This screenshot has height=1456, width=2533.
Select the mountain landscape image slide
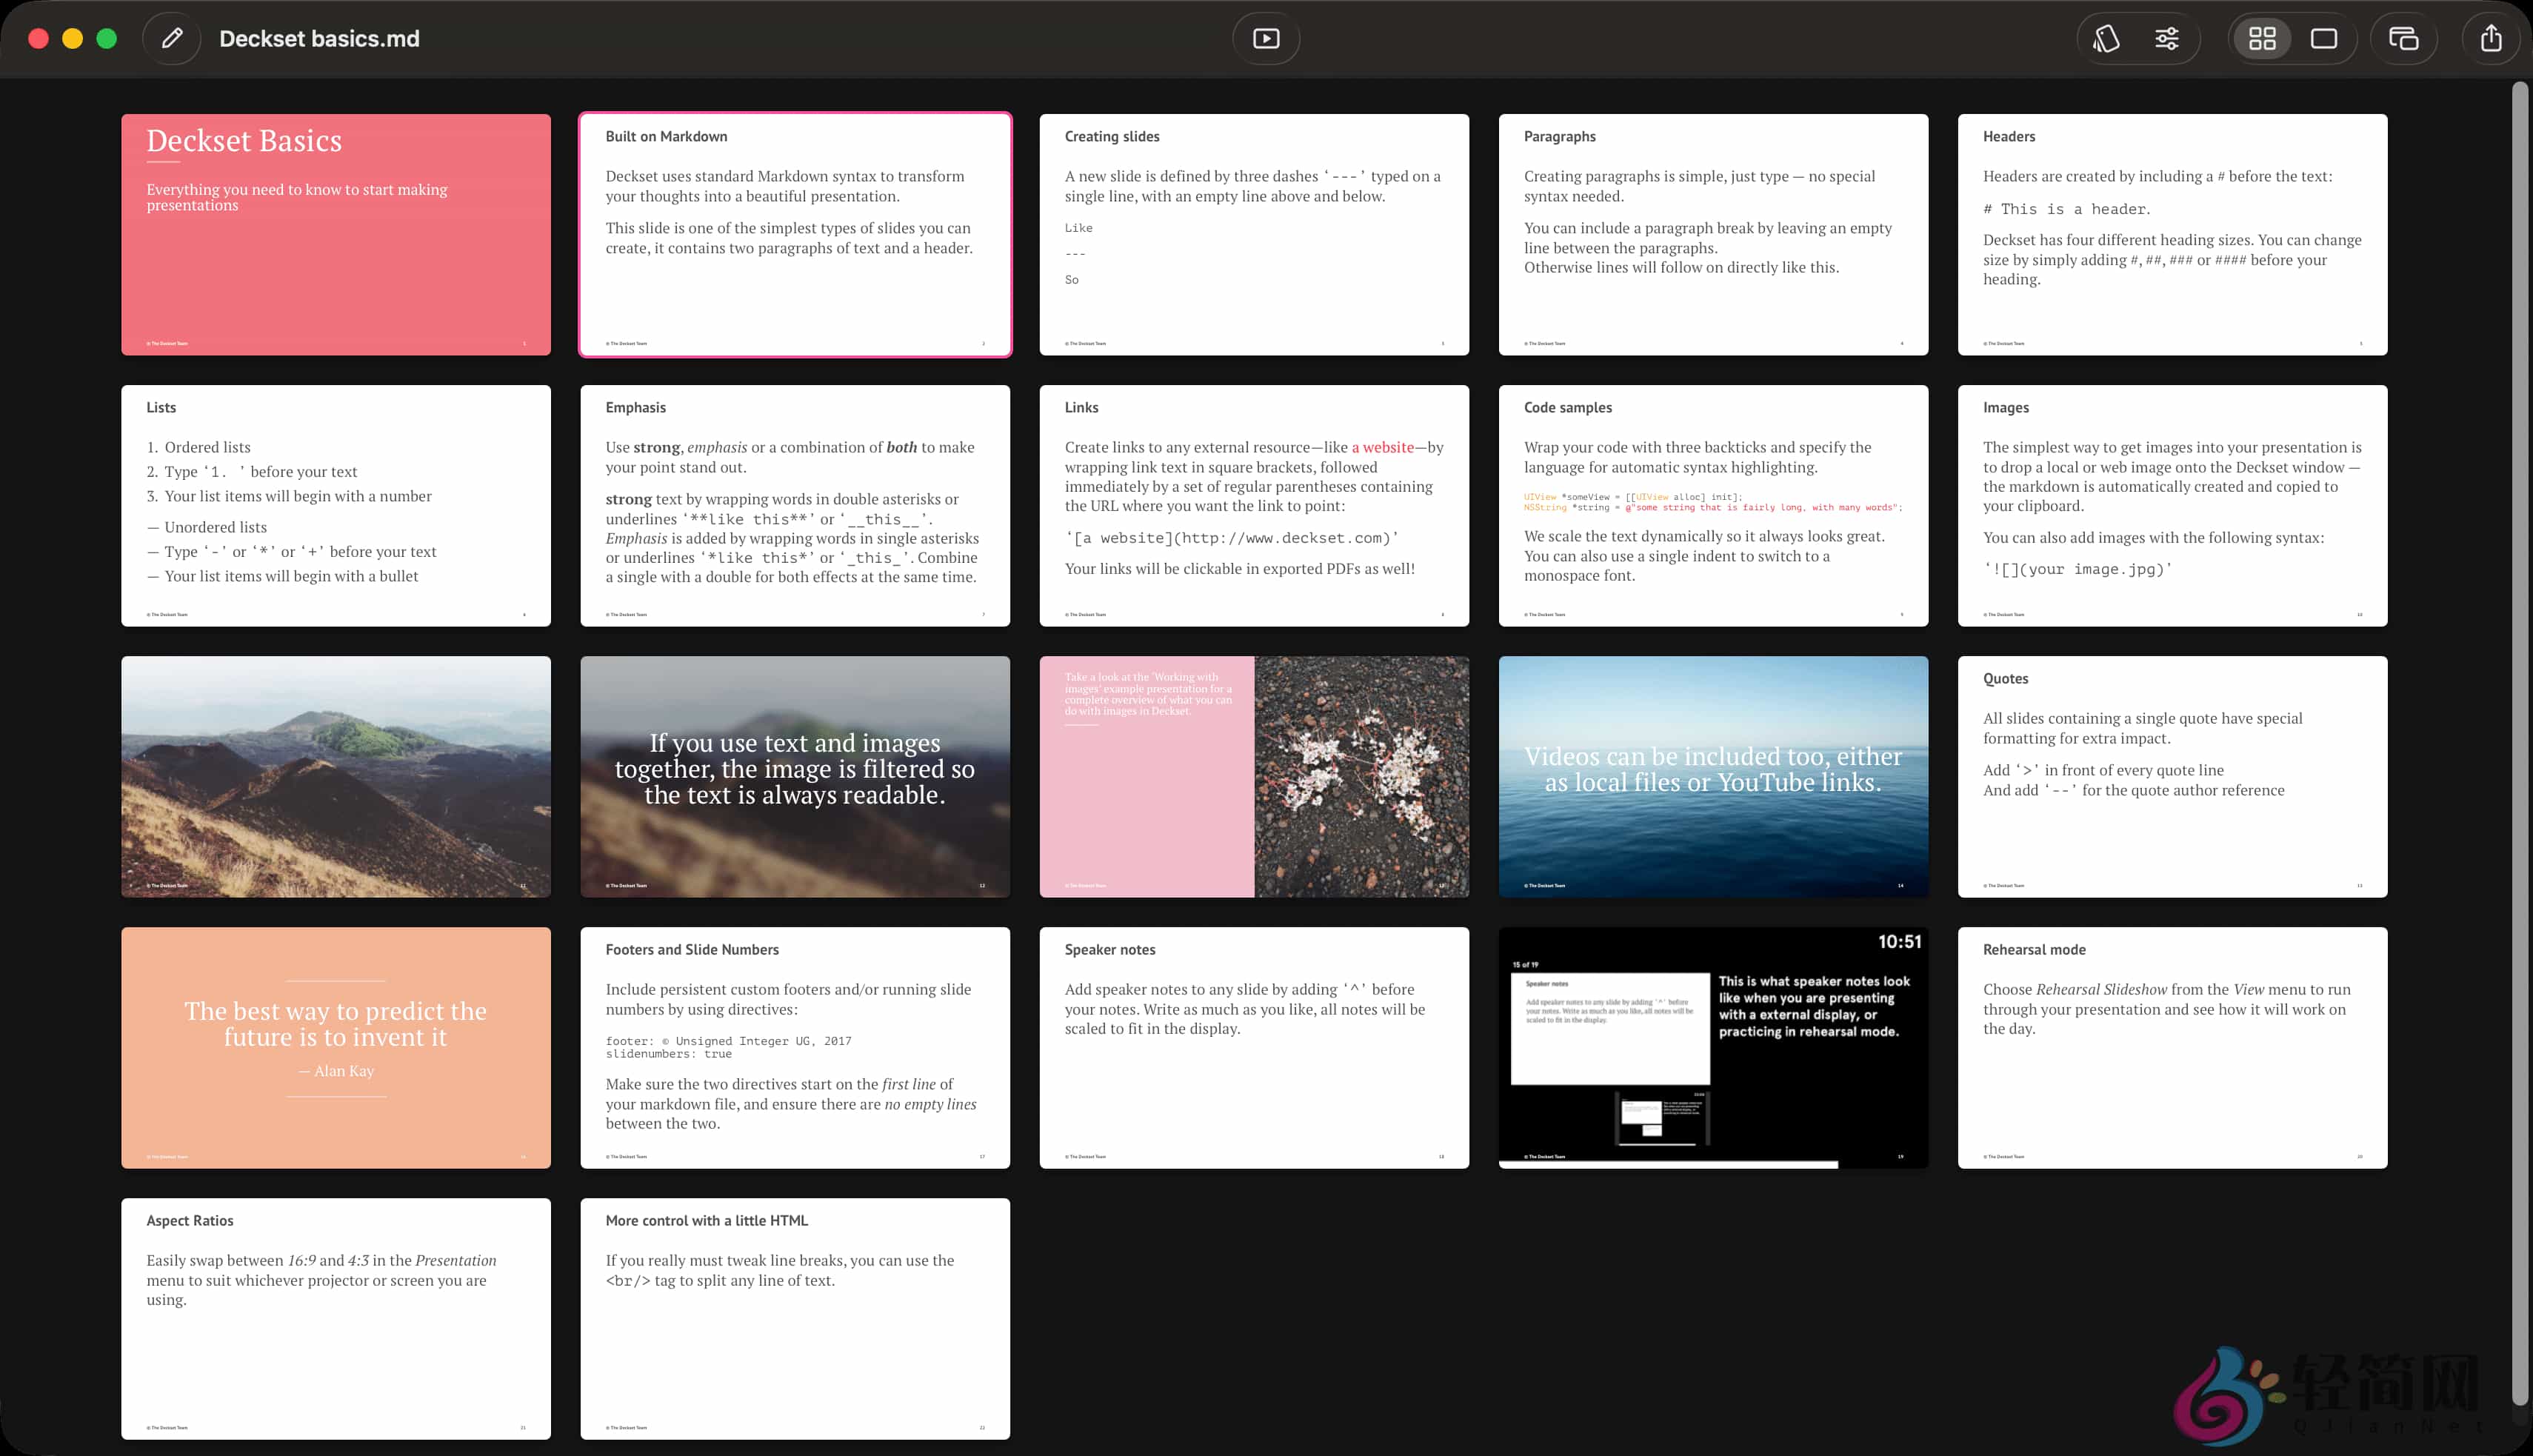tap(336, 776)
